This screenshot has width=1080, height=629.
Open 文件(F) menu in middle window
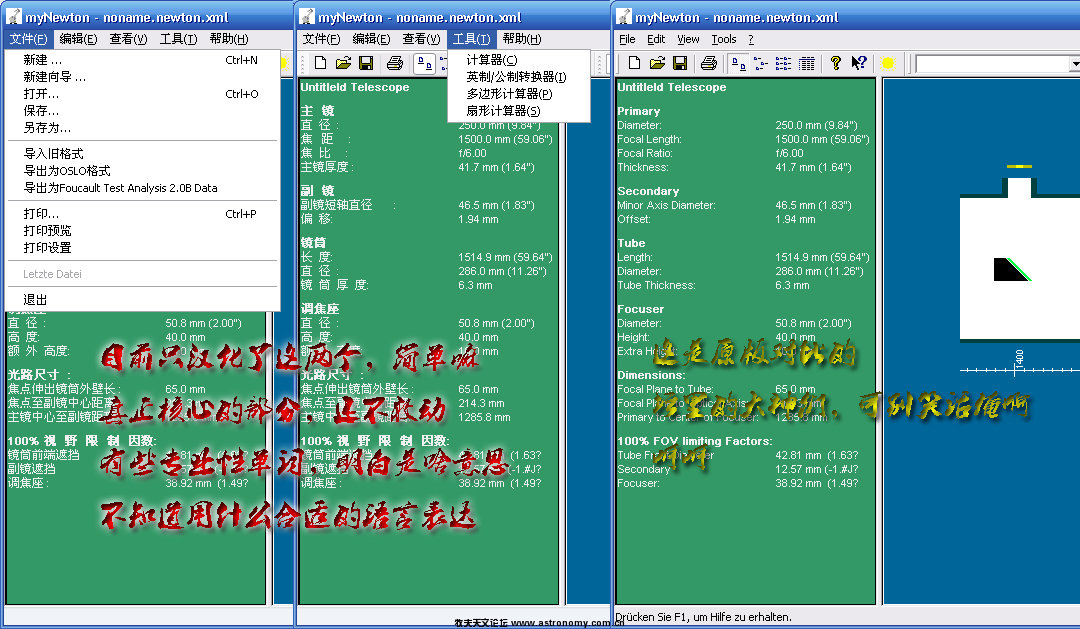tap(321, 39)
